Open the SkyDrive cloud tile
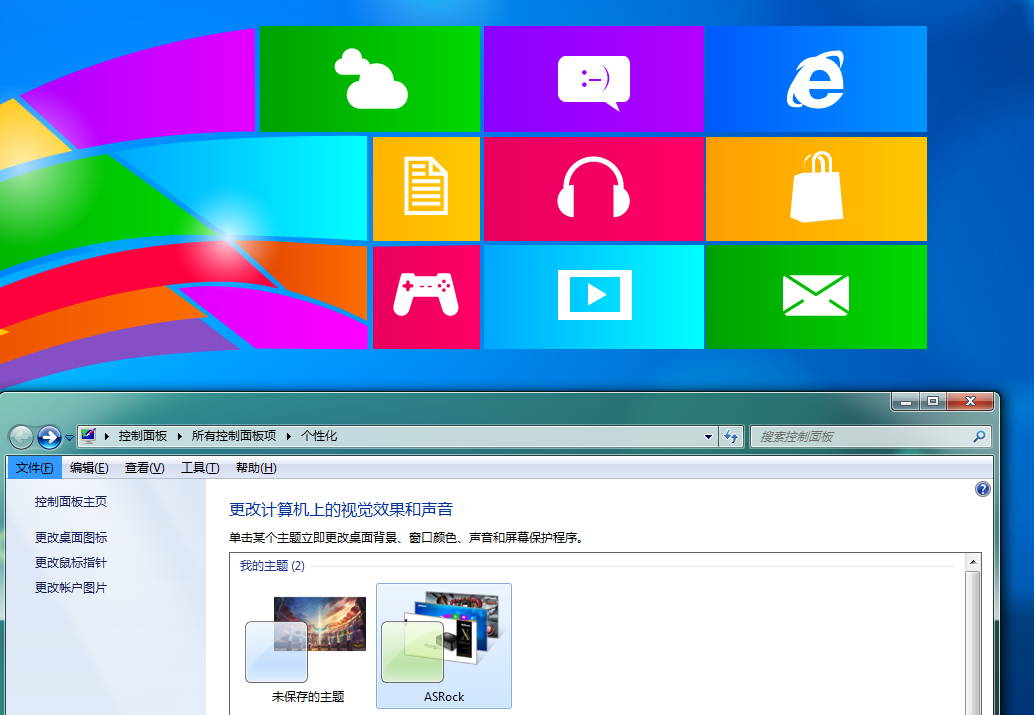This screenshot has width=1034, height=715. pyautogui.click(x=370, y=79)
